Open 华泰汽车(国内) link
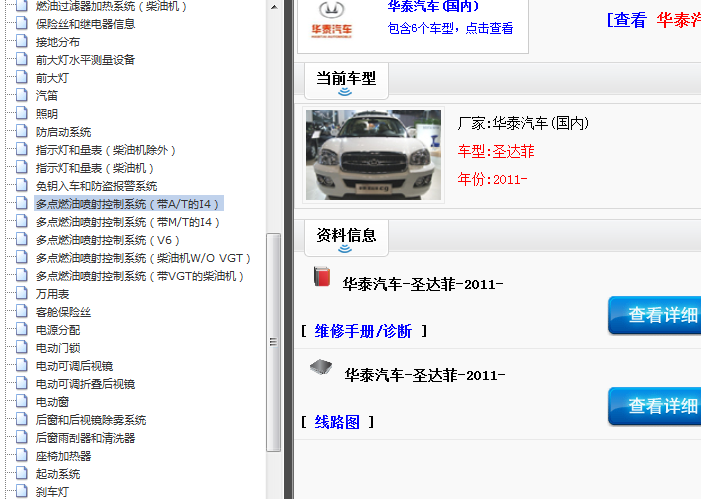 click(433, 6)
